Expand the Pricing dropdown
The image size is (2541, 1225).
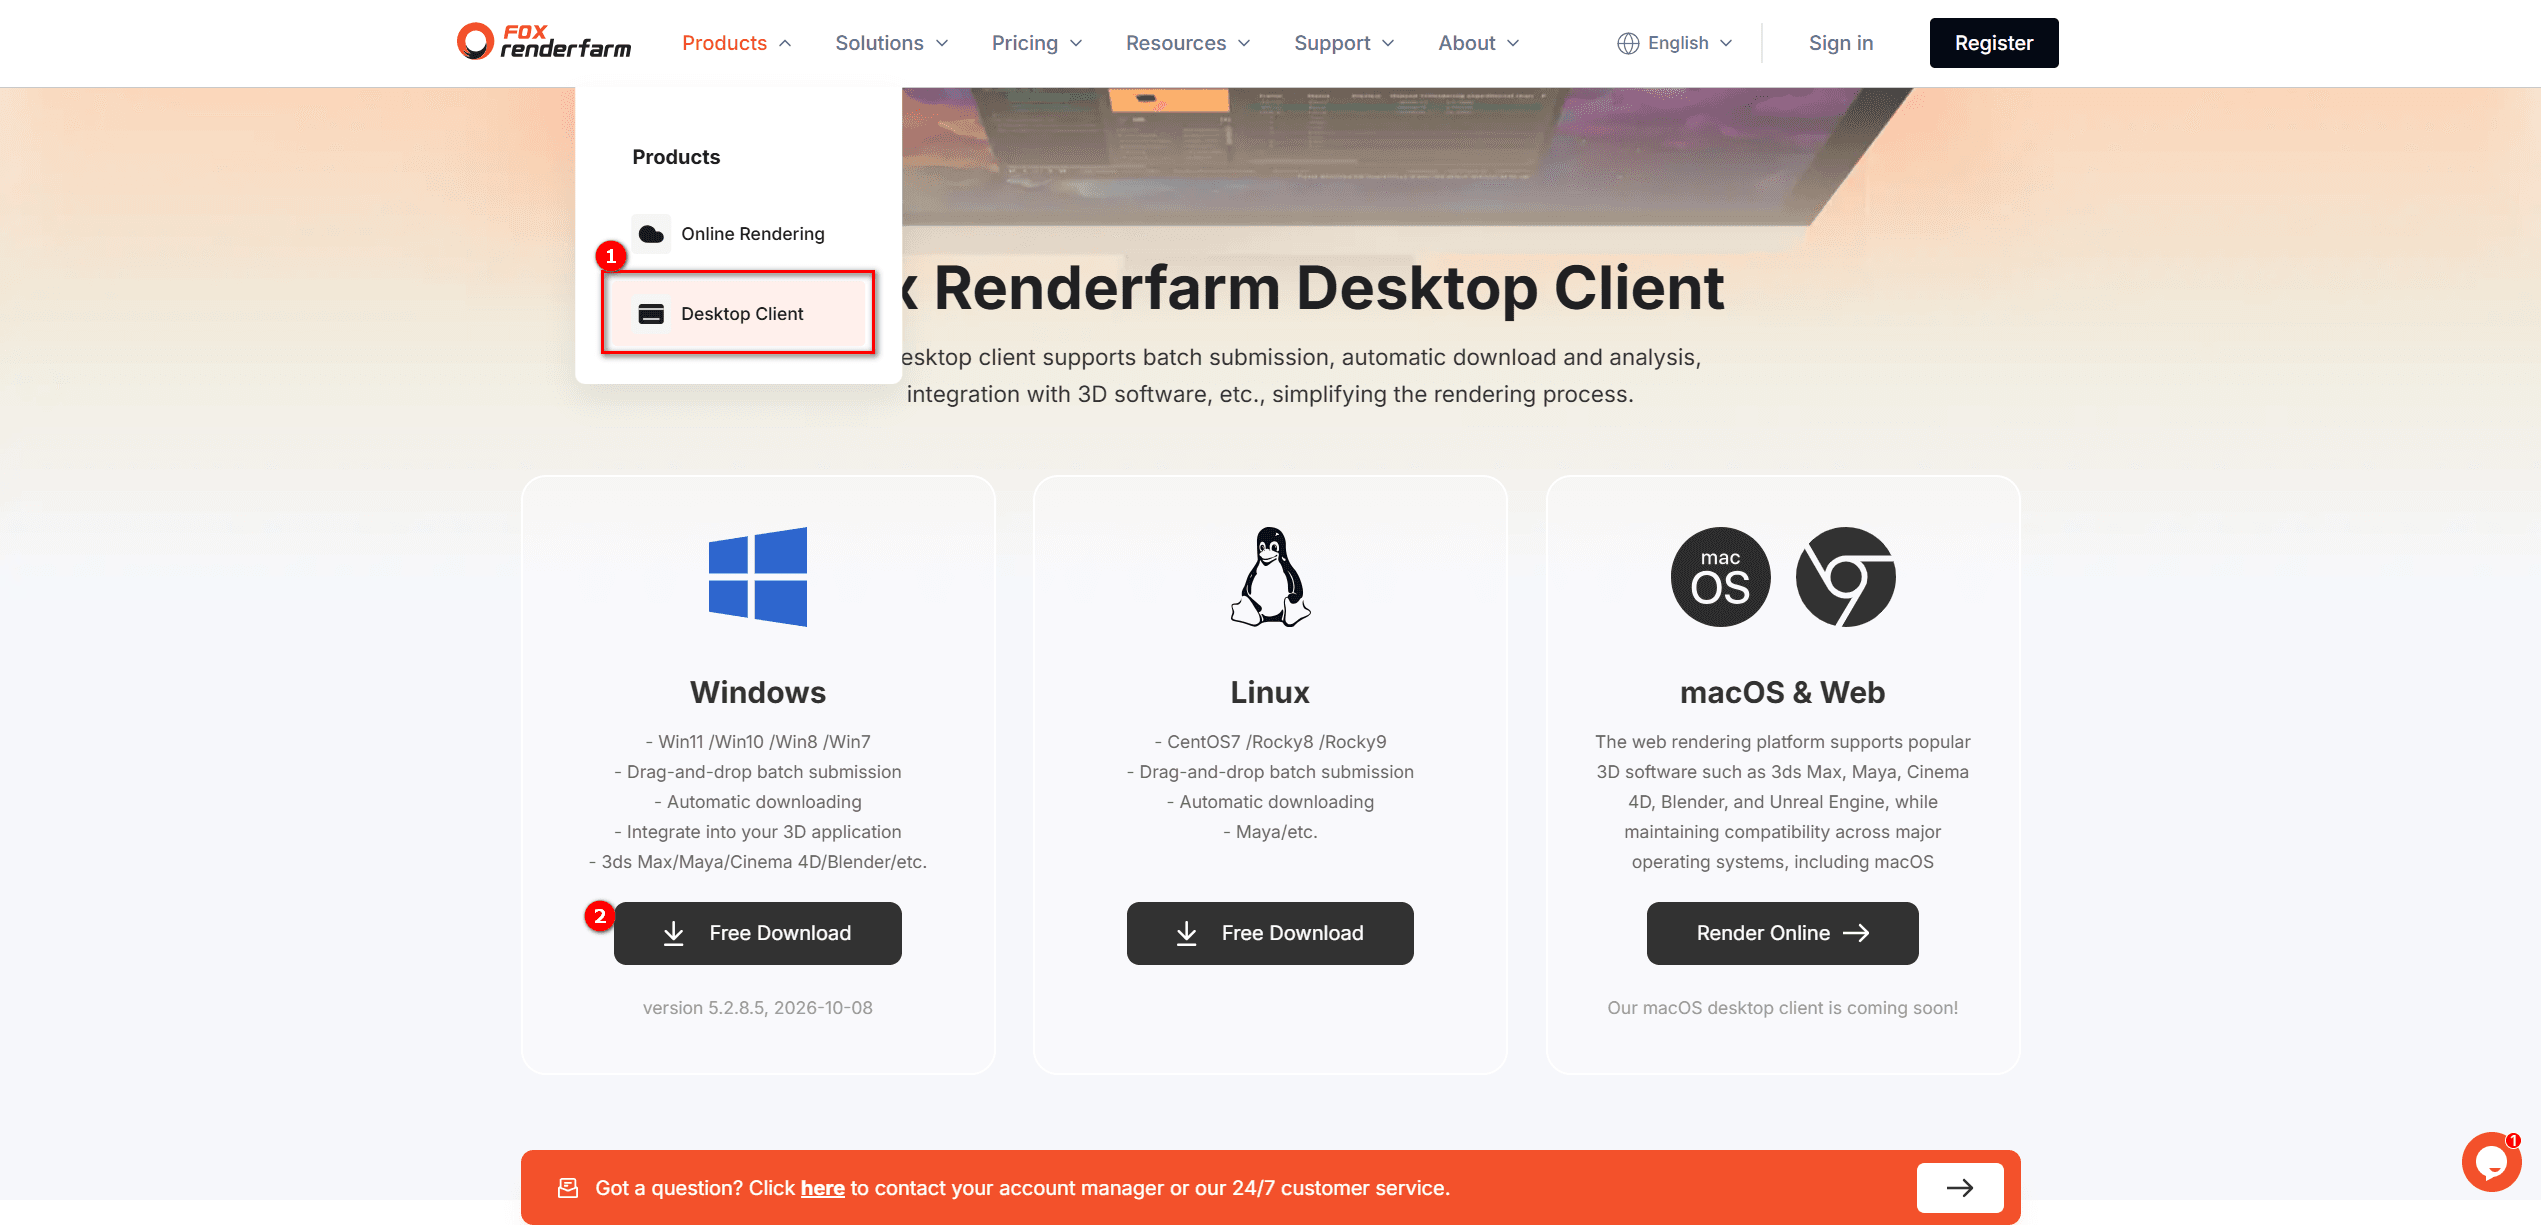(x=1036, y=43)
